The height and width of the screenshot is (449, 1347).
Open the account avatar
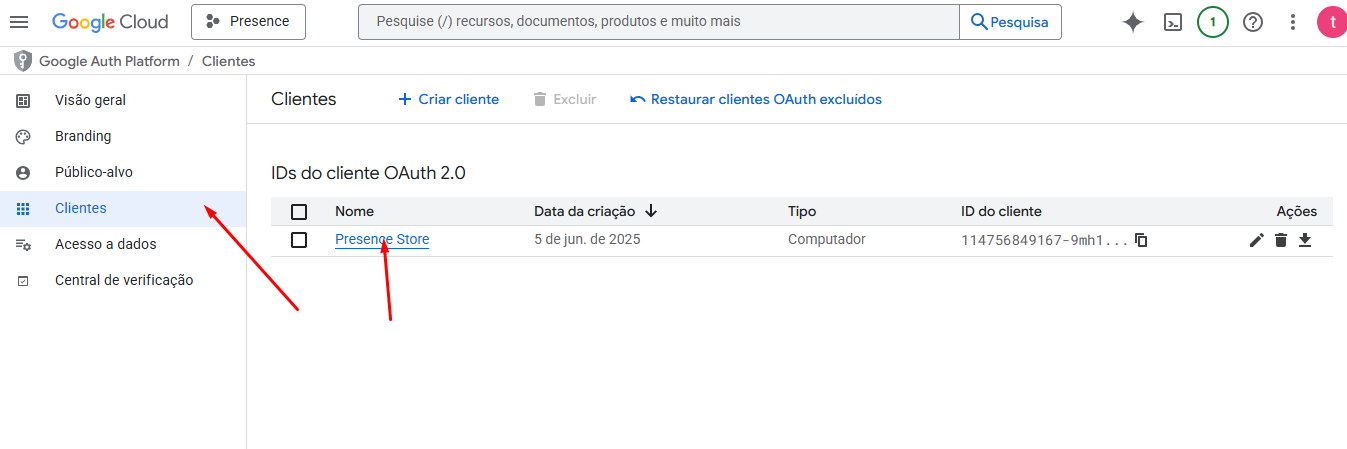[x=1332, y=22]
